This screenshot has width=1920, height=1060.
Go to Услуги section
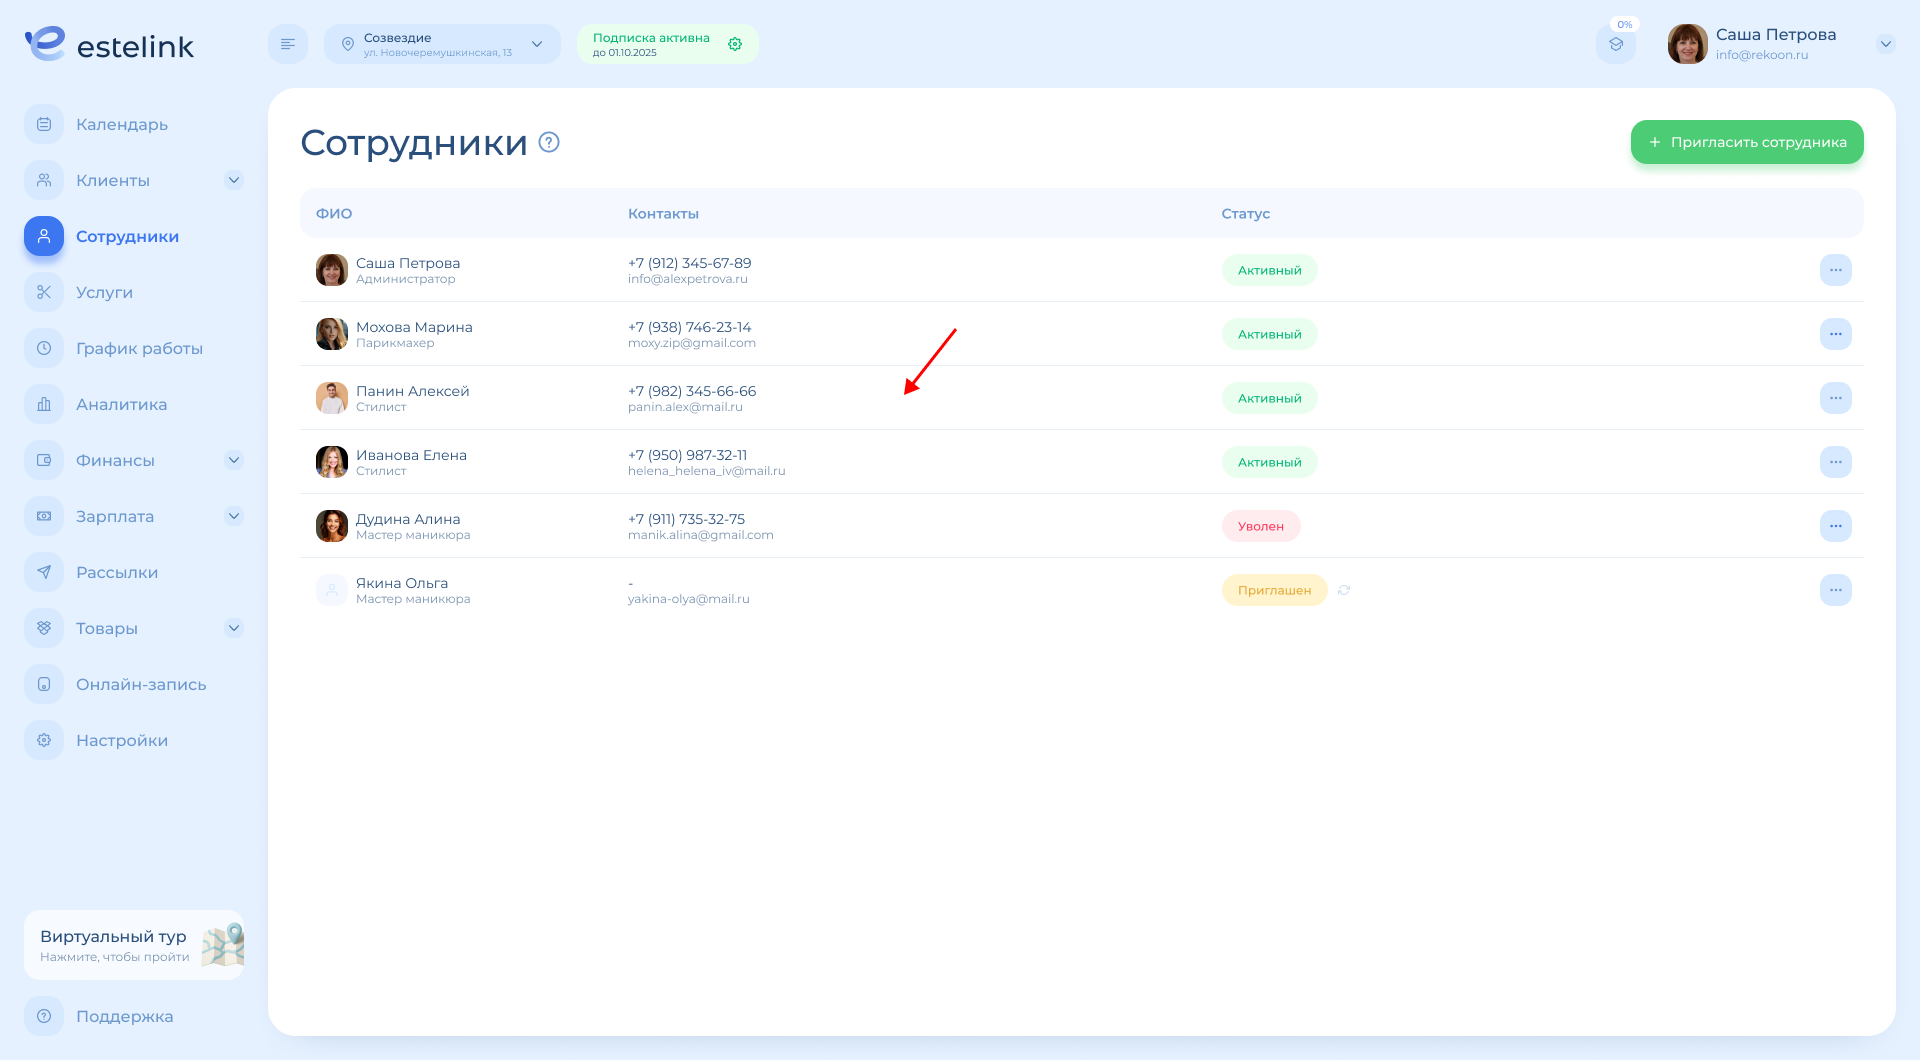click(104, 293)
